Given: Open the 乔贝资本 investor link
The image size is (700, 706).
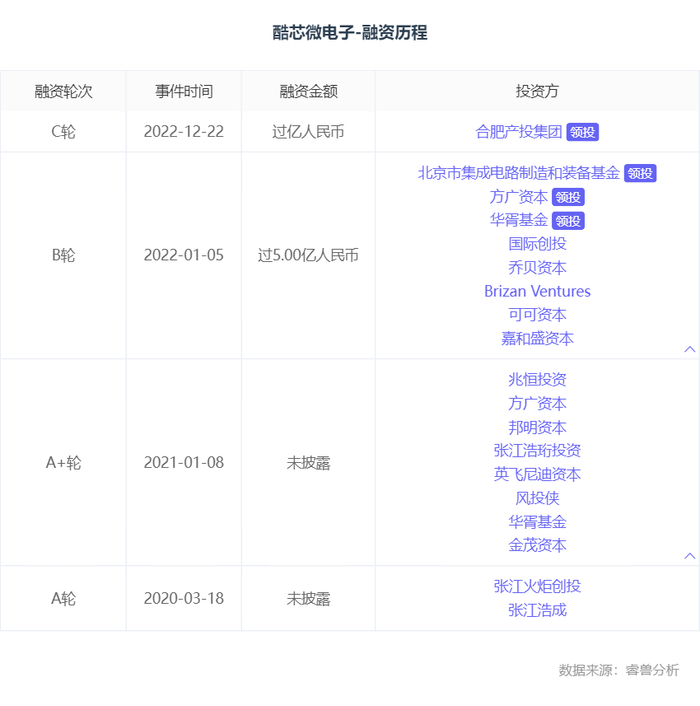Looking at the screenshot, I should tap(537, 267).
